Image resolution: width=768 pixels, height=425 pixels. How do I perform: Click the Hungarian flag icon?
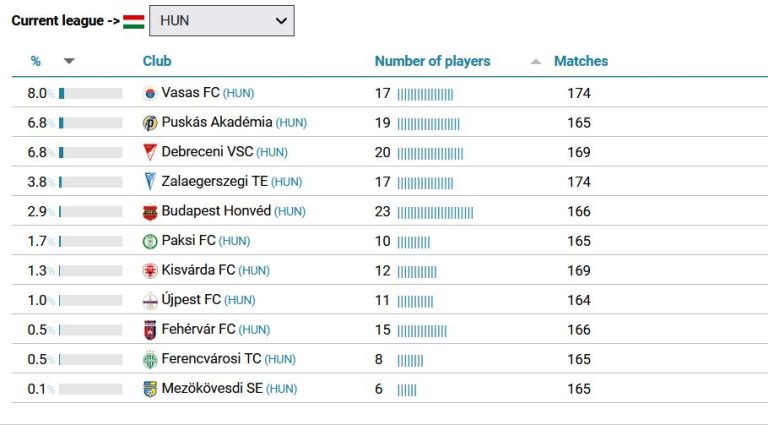click(x=134, y=21)
